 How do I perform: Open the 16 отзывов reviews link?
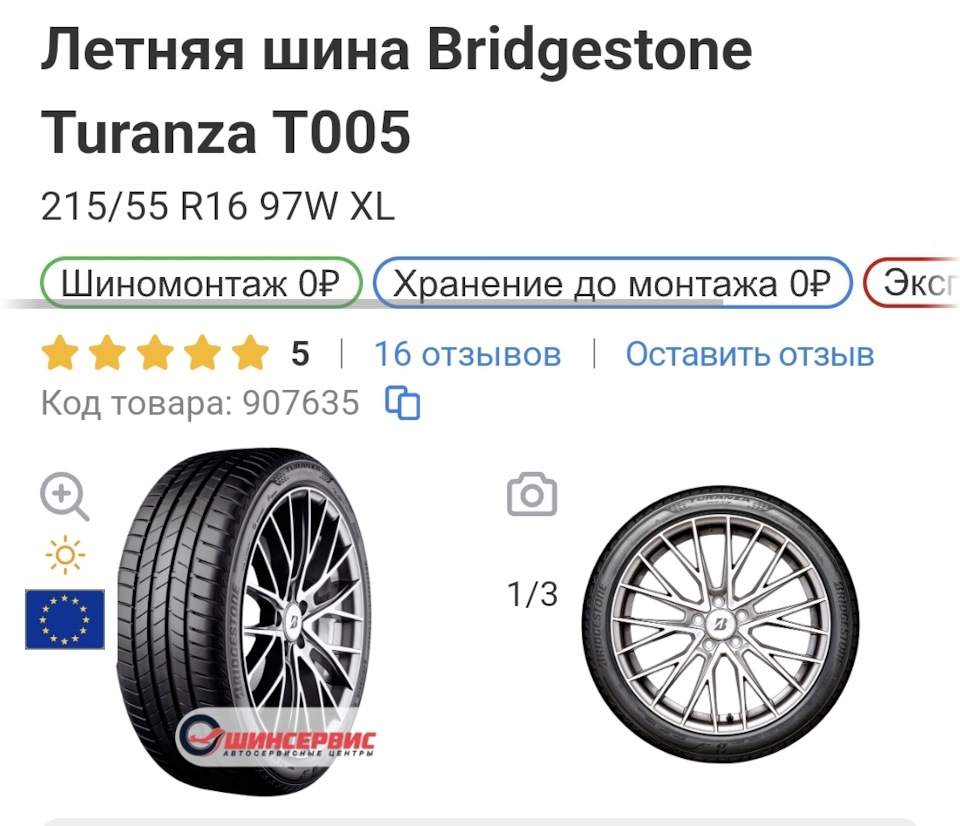467,354
